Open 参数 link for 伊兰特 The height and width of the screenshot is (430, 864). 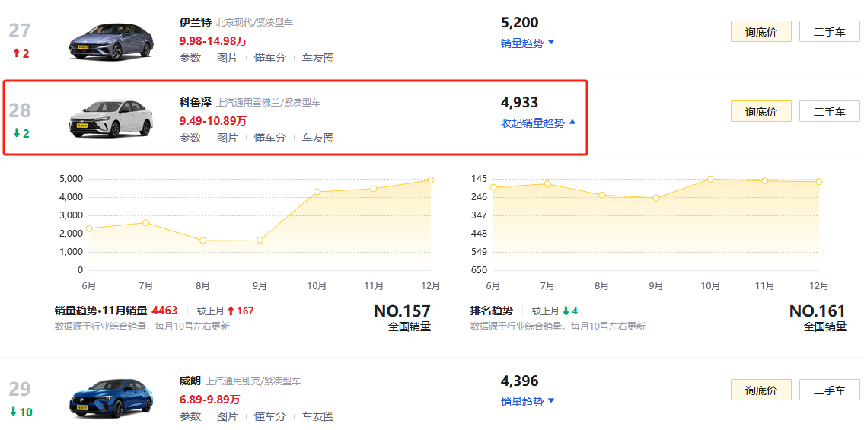coord(190,57)
